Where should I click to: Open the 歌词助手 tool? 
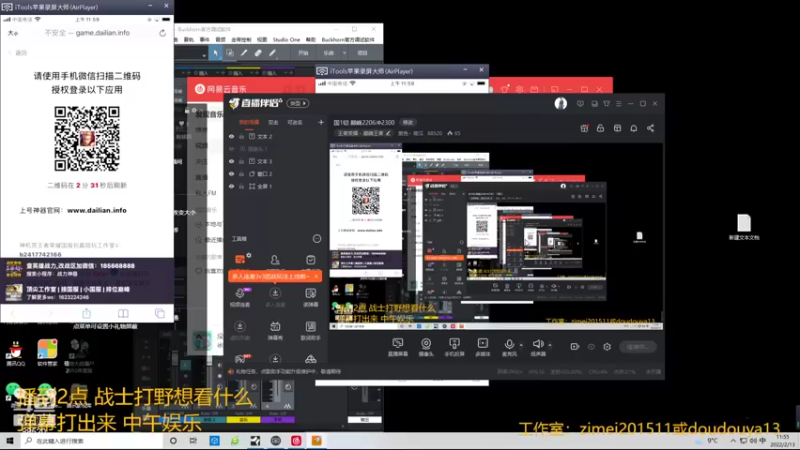coord(311,330)
